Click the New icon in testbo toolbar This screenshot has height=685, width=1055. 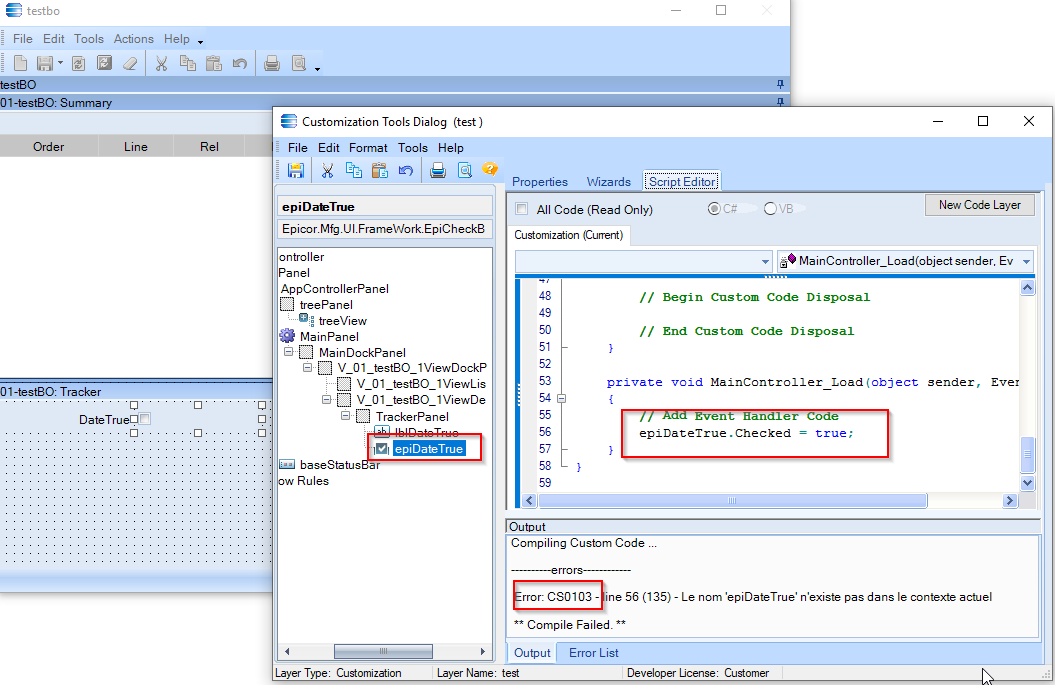21,63
